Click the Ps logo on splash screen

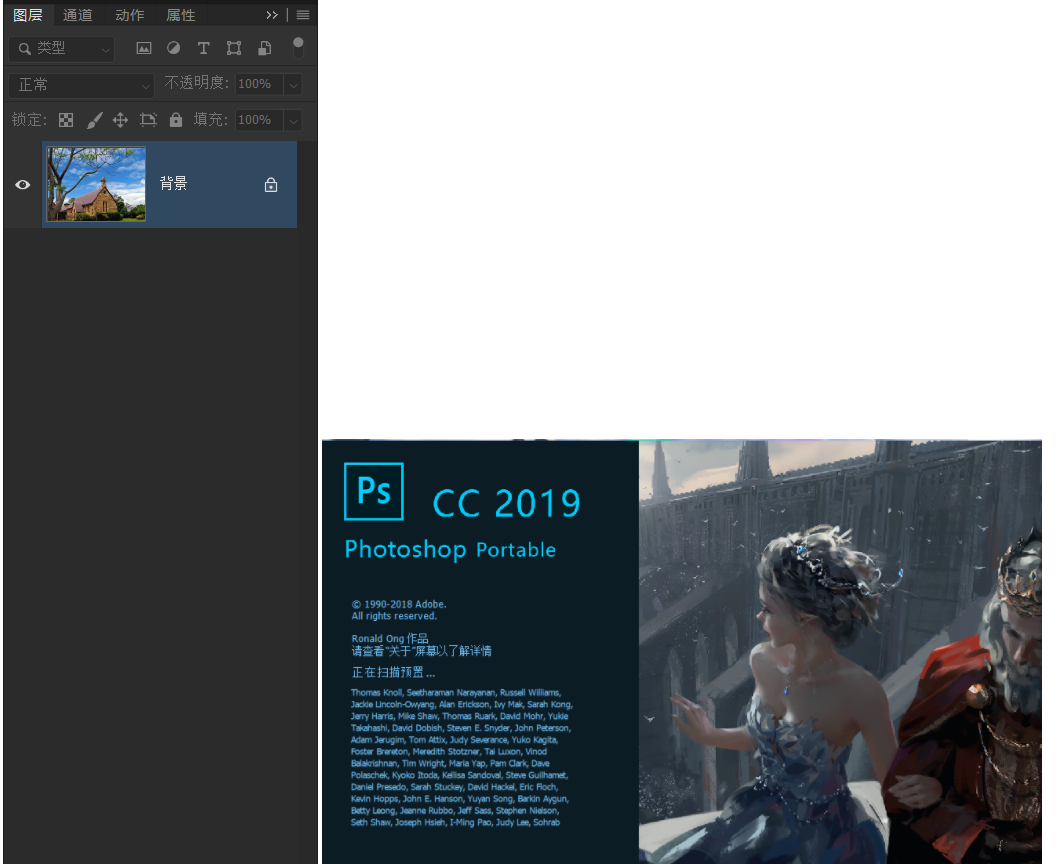[374, 491]
